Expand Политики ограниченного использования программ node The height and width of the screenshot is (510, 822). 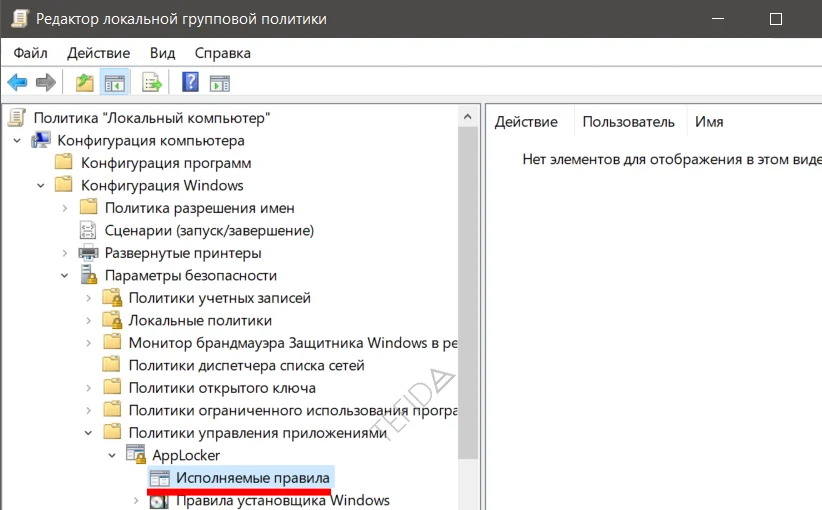pyautogui.click(x=89, y=411)
